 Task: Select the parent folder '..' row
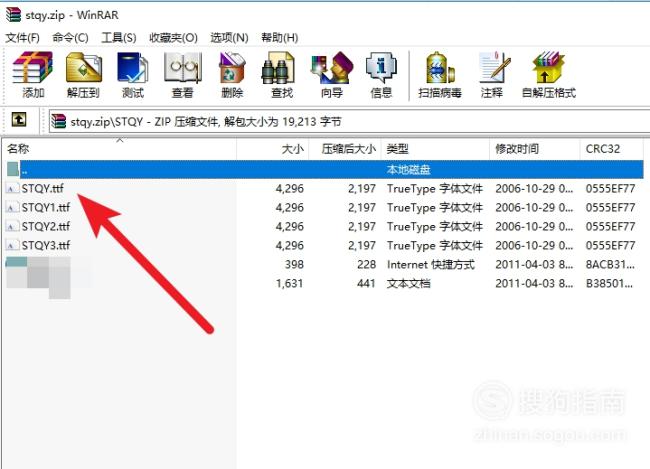point(325,170)
